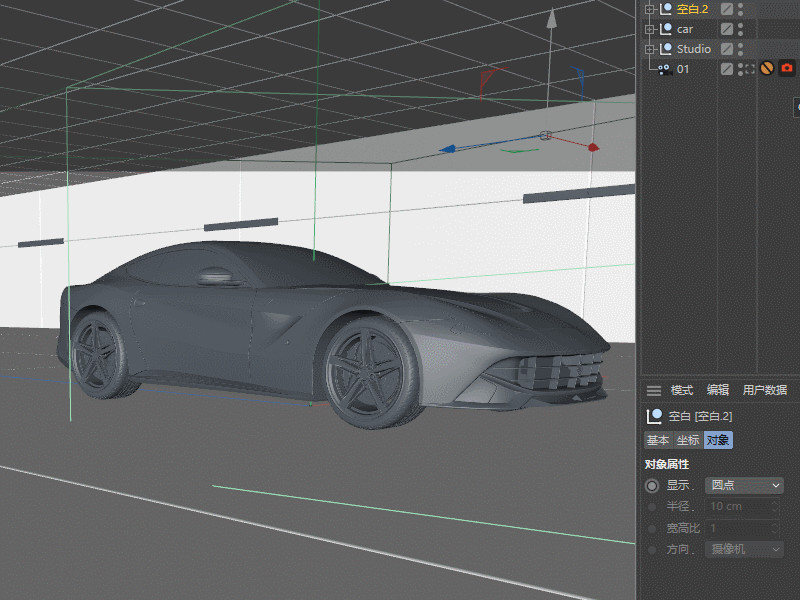800x600 pixels.
Task: Switch to the 基本 tab
Action: pyautogui.click(x=658, y=440)
